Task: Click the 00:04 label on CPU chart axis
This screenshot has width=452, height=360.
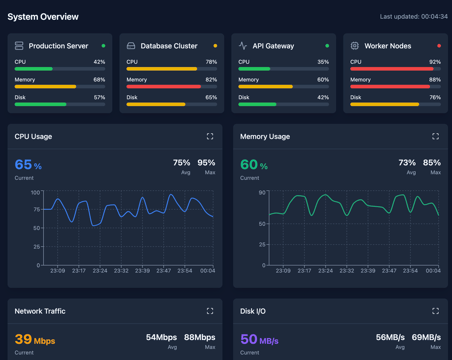Action: (x=207, y=271)
